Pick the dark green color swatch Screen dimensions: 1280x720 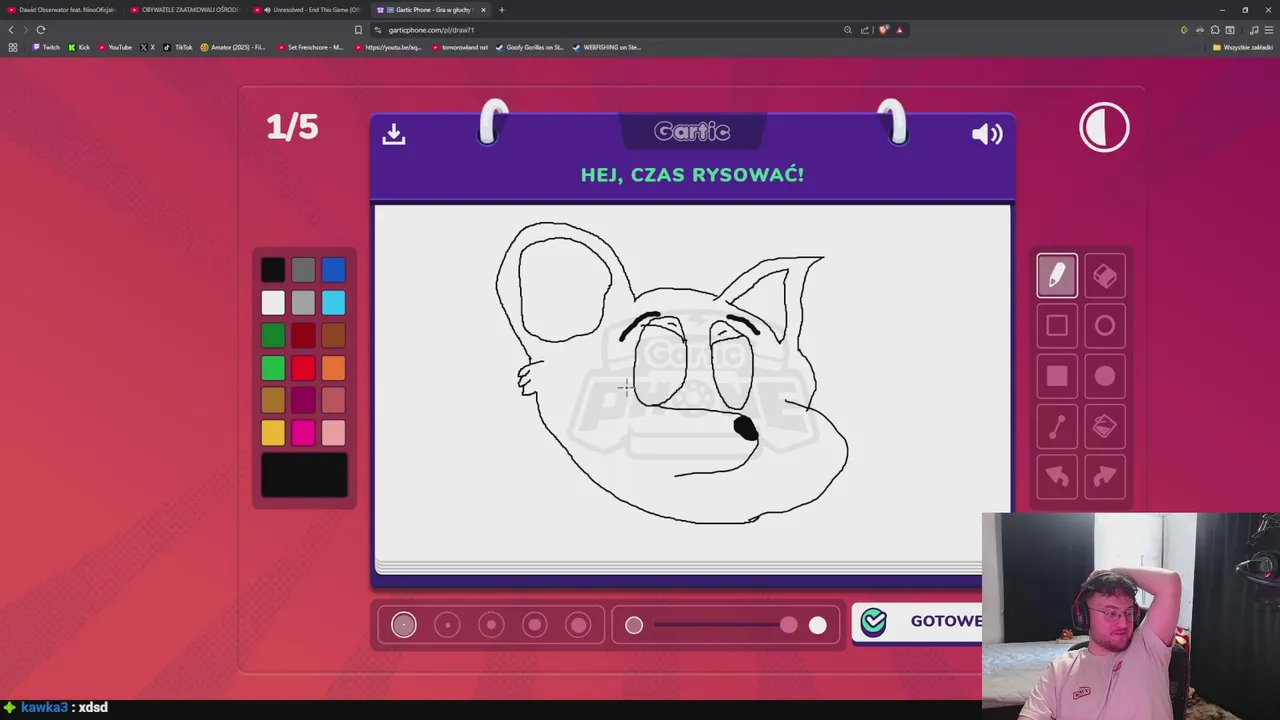(x=273, y=335)
